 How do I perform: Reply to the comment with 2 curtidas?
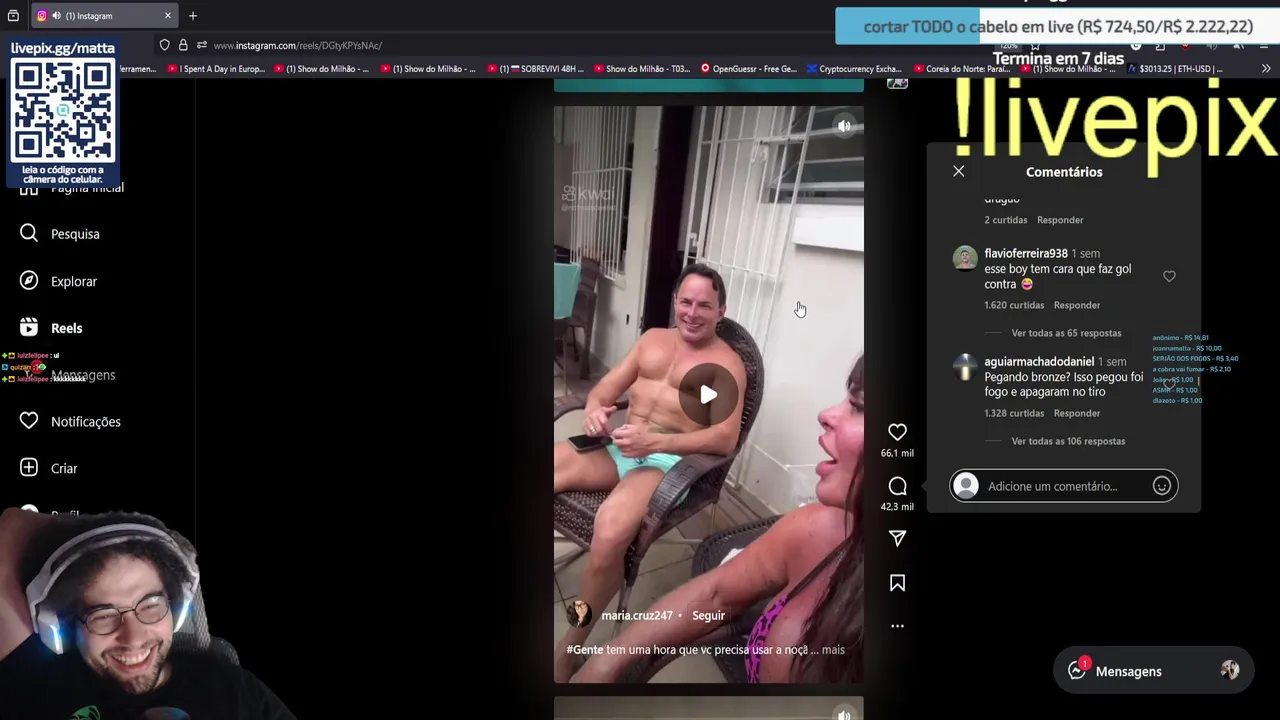[x=1060, y=220]
